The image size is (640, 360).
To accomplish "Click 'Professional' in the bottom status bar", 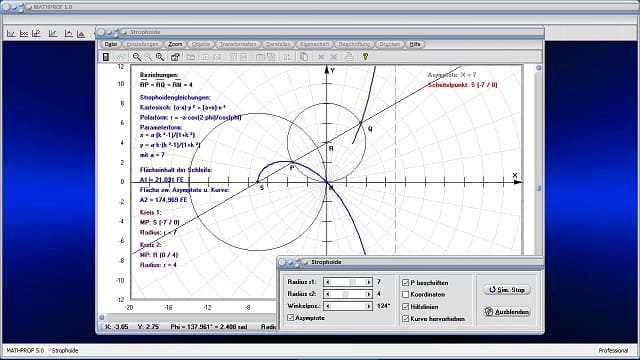I will (x=613, y=351).
